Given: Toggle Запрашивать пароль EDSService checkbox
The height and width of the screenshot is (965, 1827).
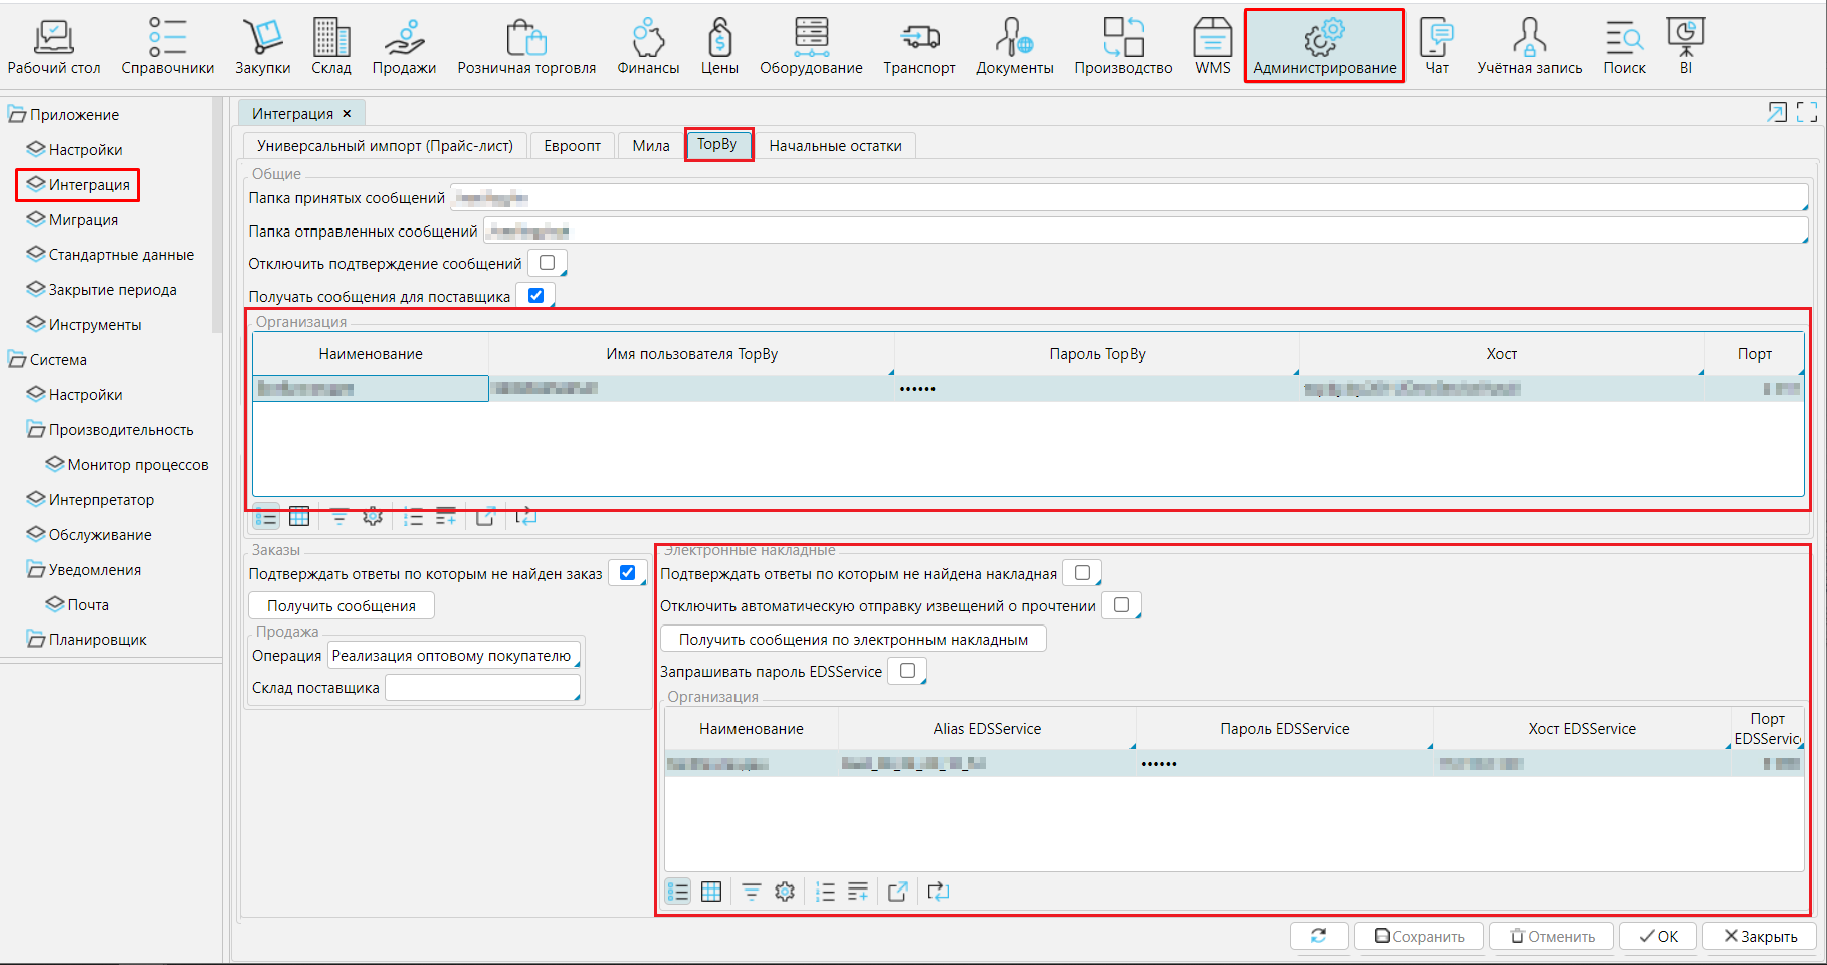Looking at the screenshot, I should coord(907,671).
